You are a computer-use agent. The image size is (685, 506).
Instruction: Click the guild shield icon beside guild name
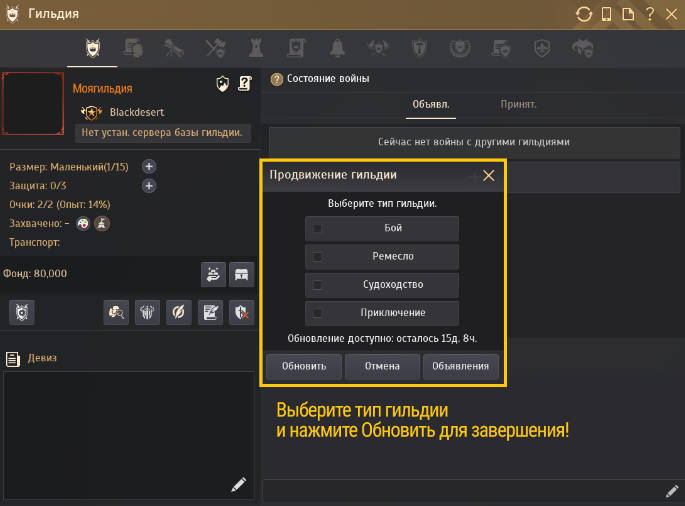tap(223, 83)
